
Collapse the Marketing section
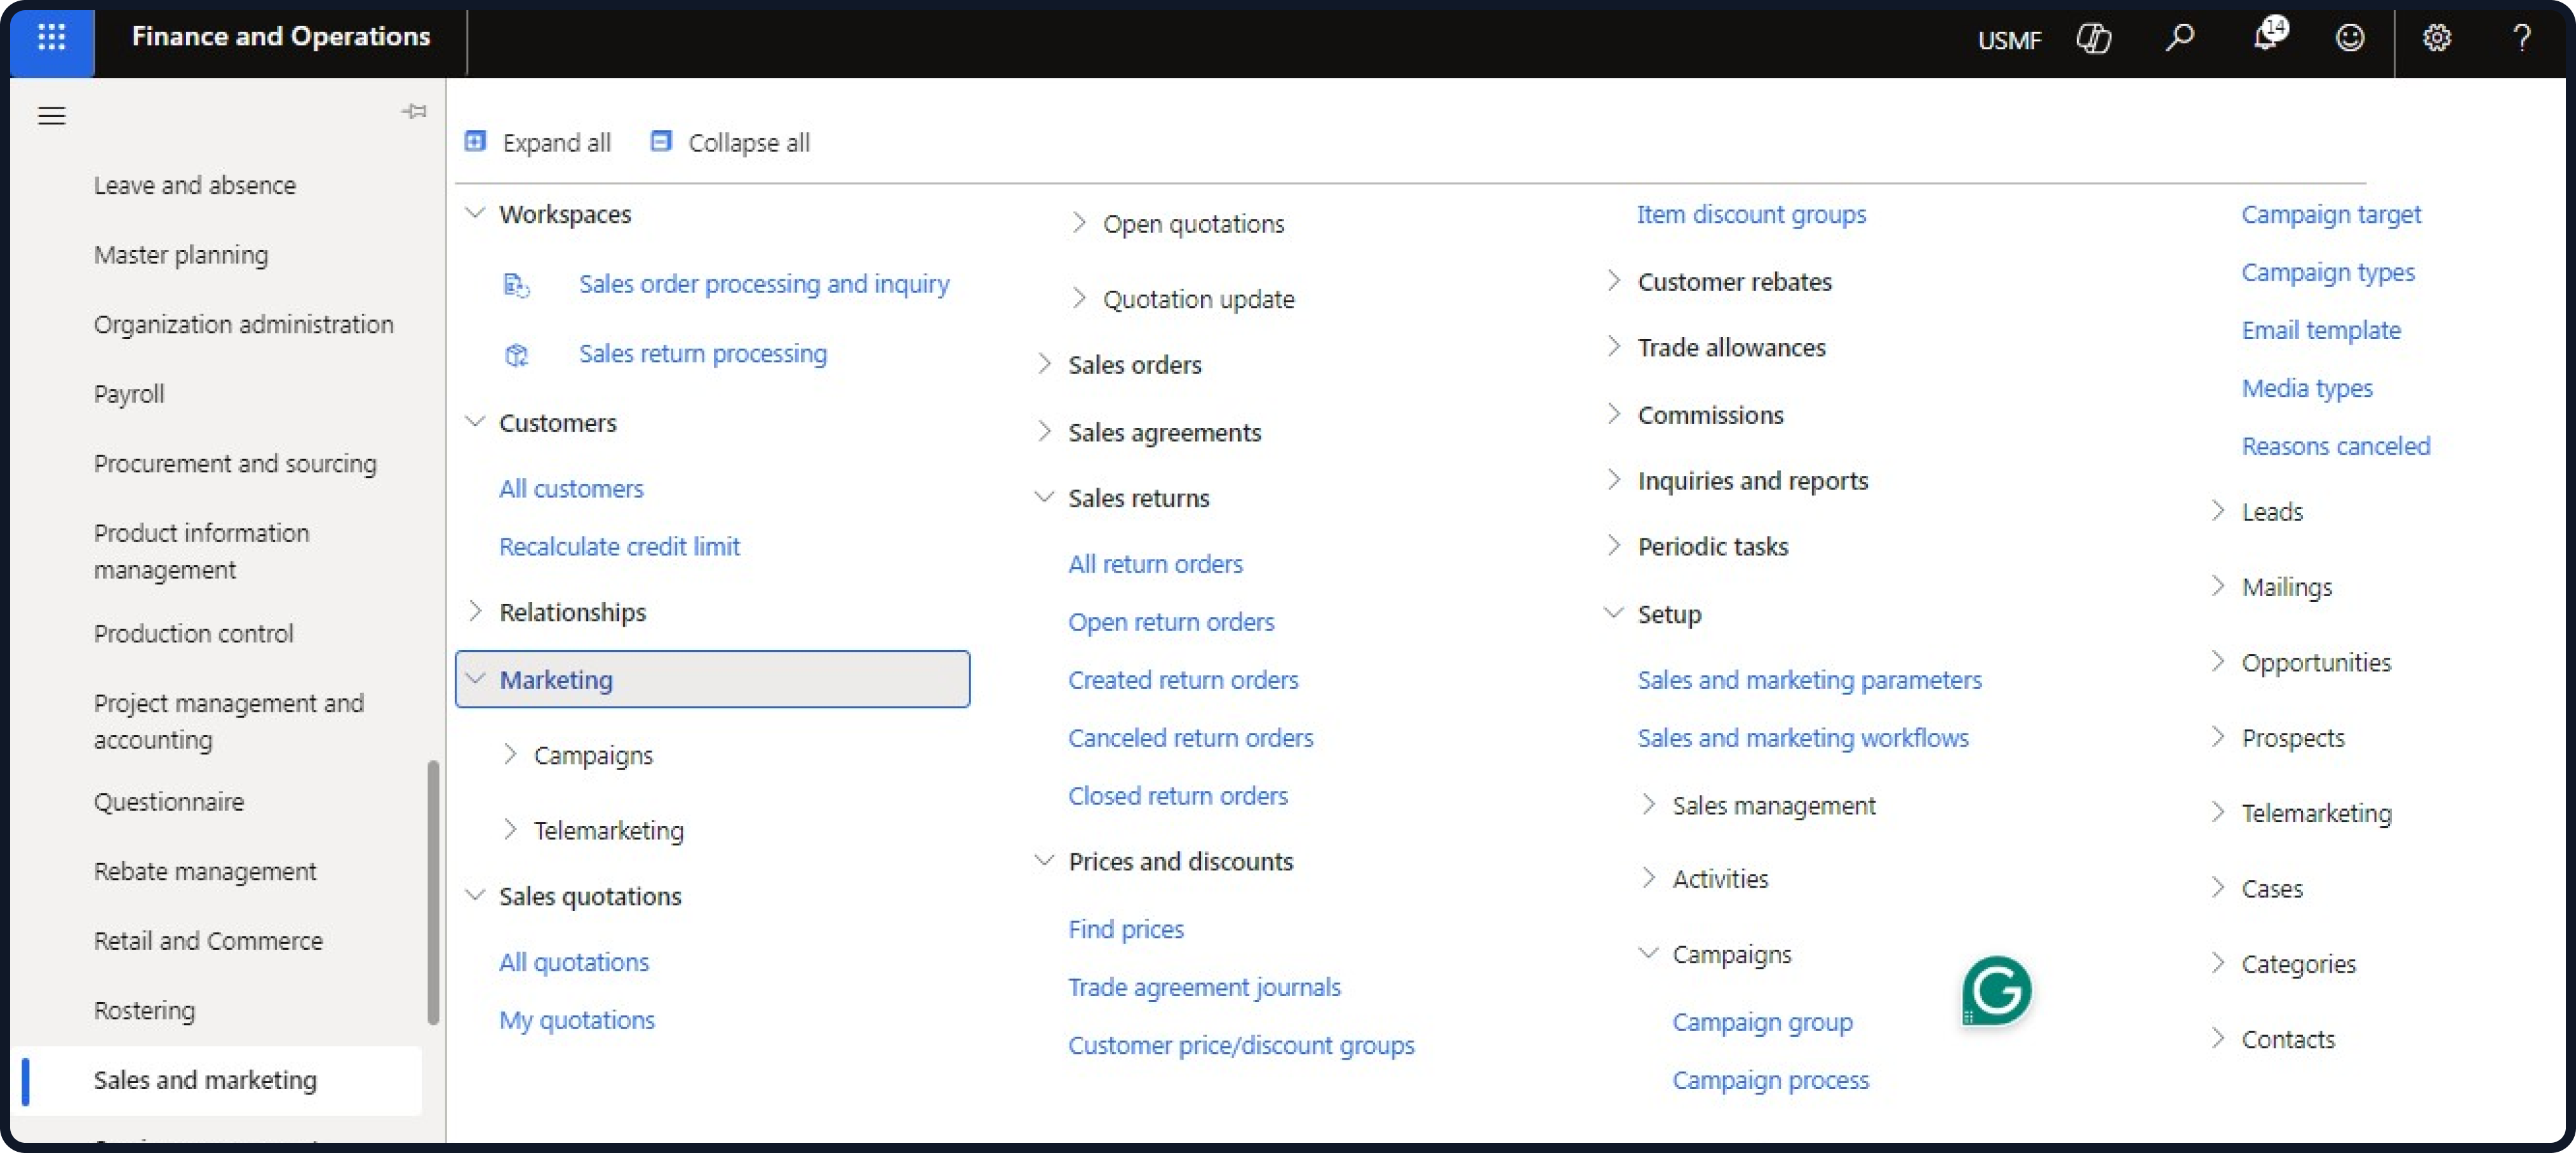click(476, 679)
